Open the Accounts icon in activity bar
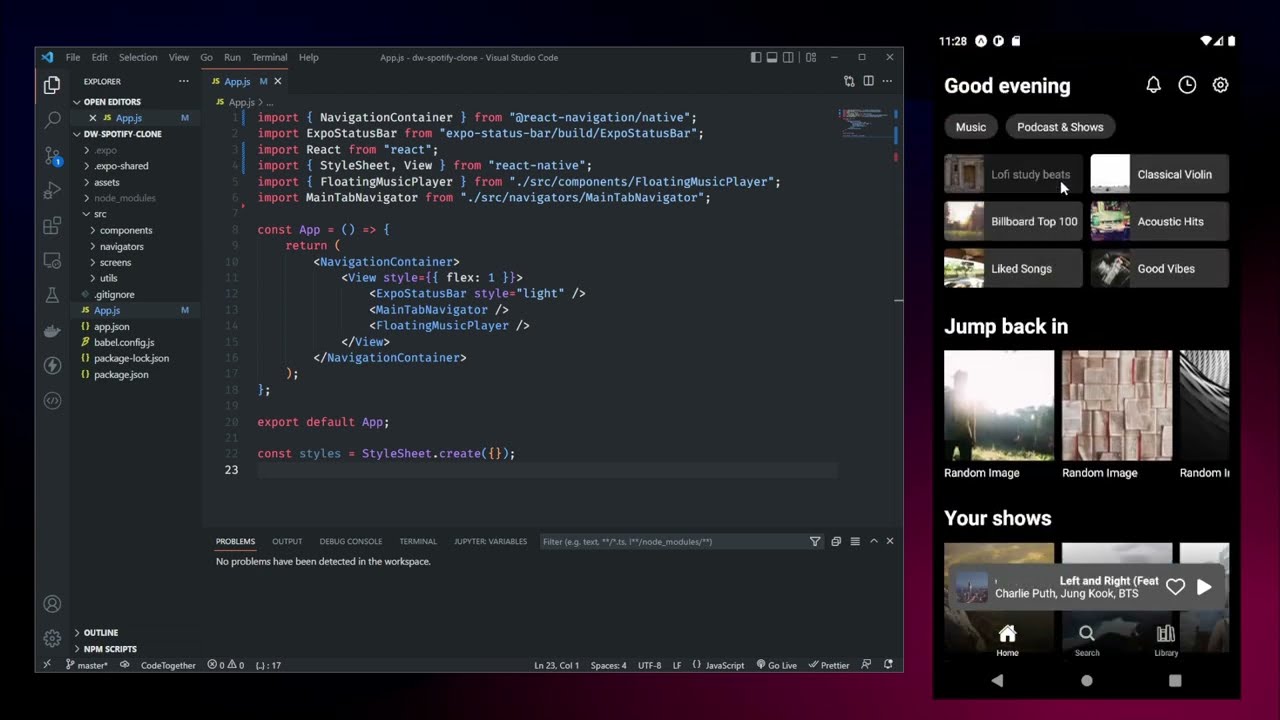Viewport: 1280px width, 720px height. pos(52,604)
